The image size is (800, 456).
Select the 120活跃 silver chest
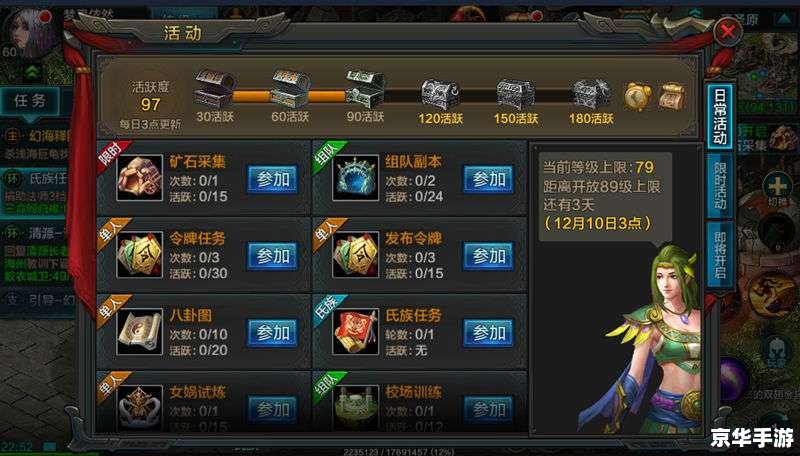(x=440, y=94)
